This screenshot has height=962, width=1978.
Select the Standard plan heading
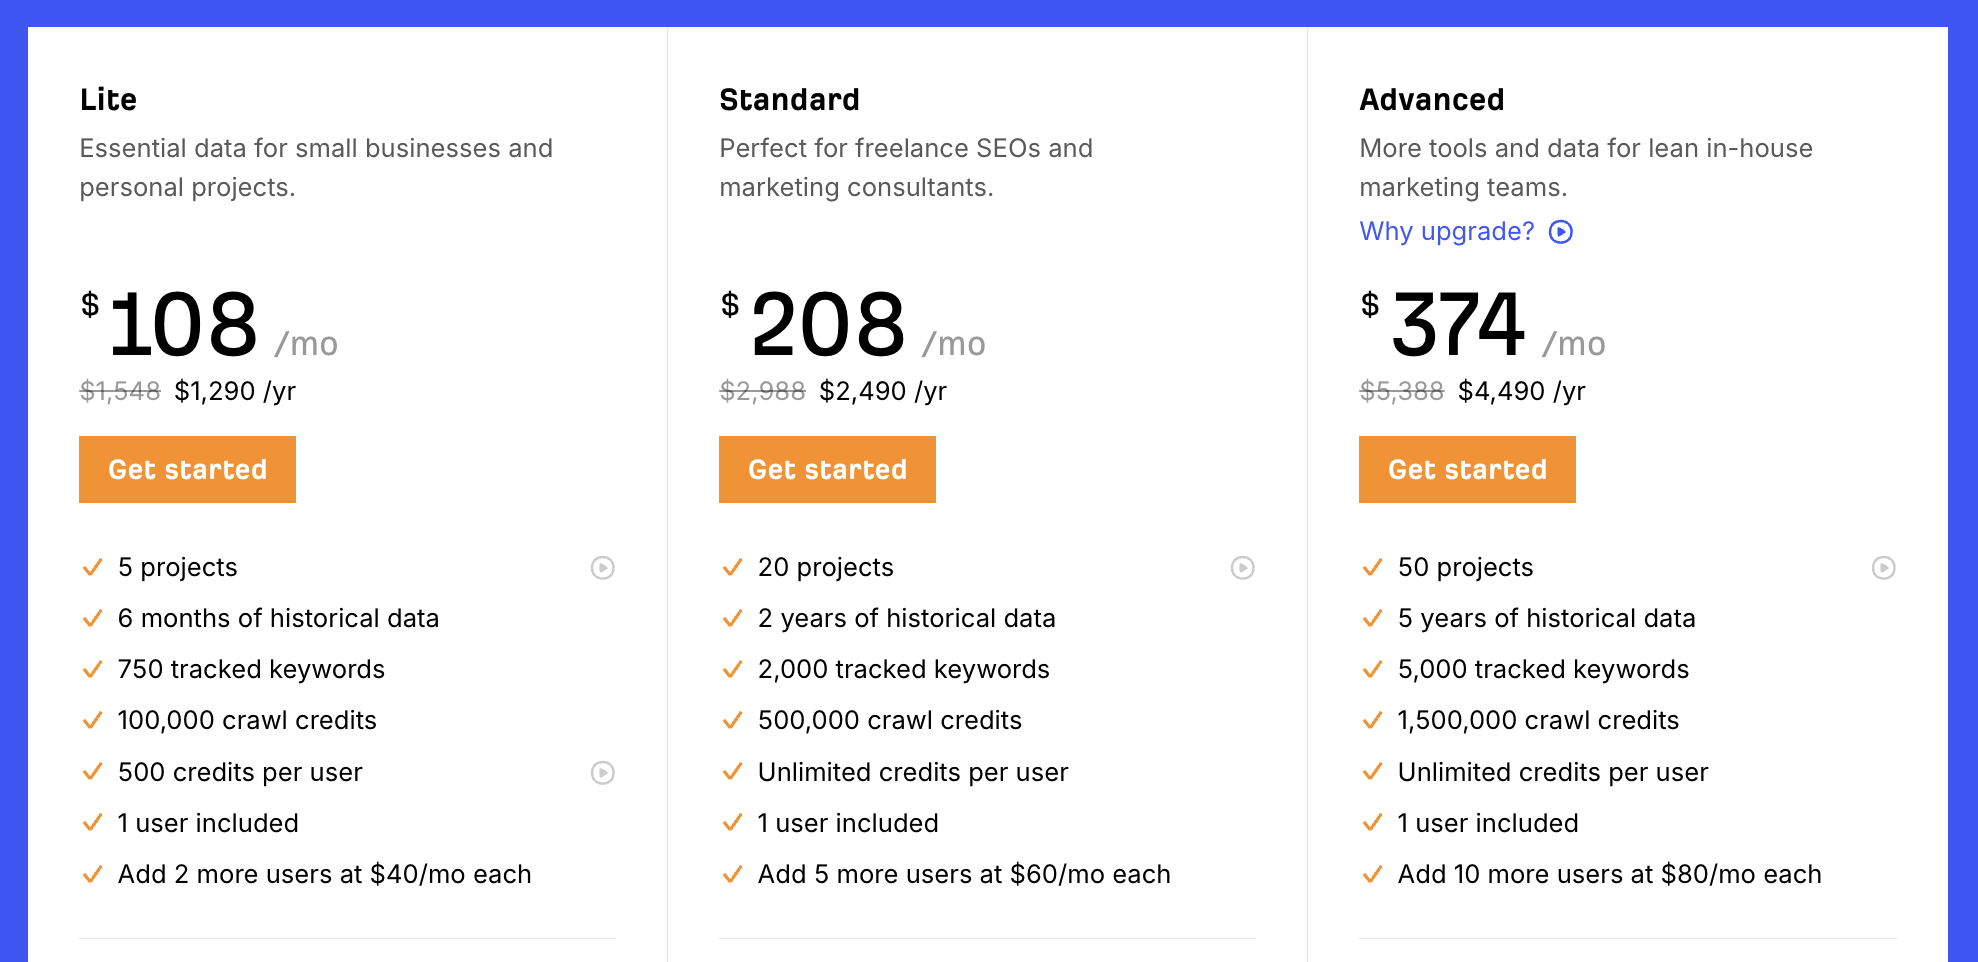click(x=789, y=100)
